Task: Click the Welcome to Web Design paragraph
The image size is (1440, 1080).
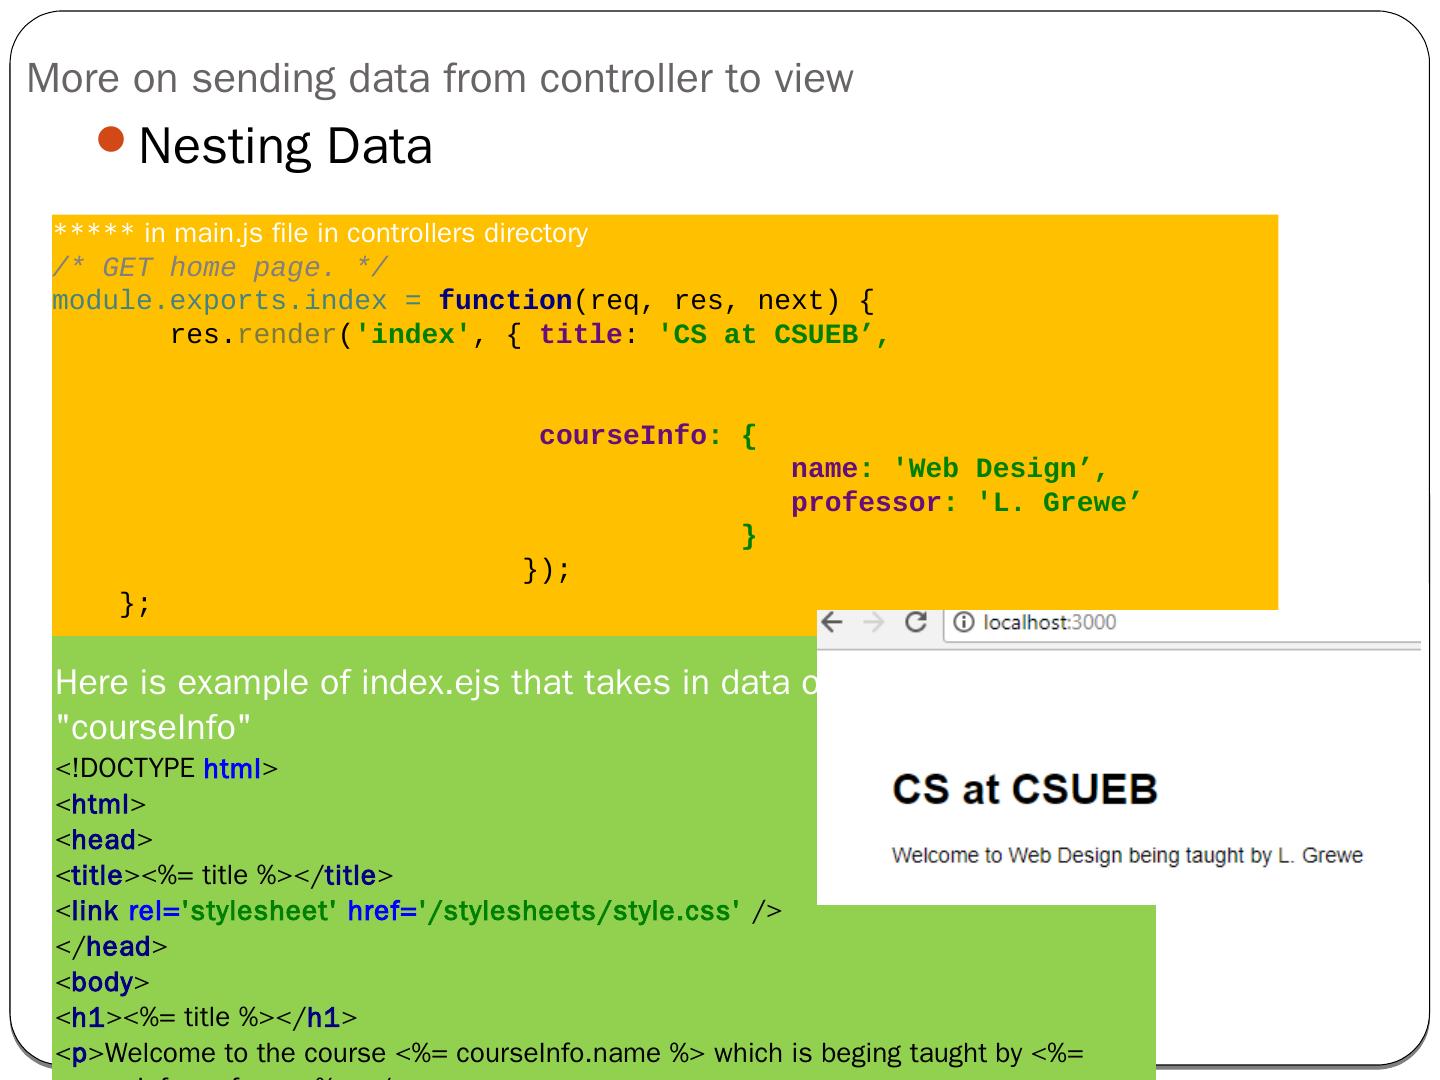Action: coord(1127,856)
